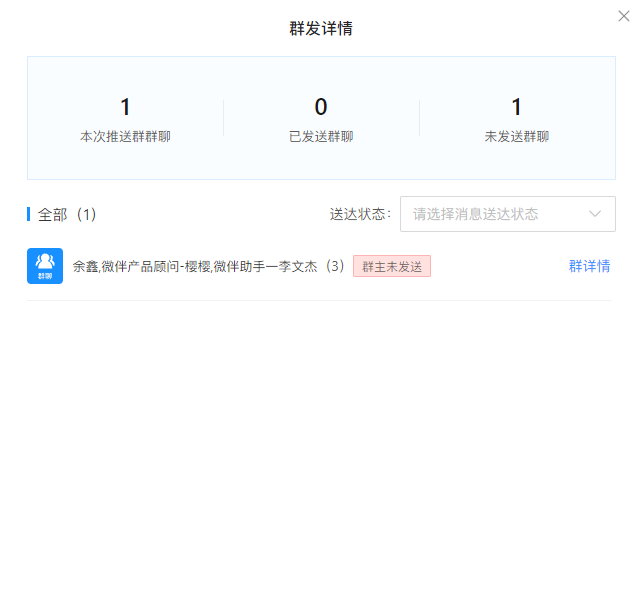Open the 群详情 link
The height and width of the screenshot is (591, 641).
pos(589,266)
